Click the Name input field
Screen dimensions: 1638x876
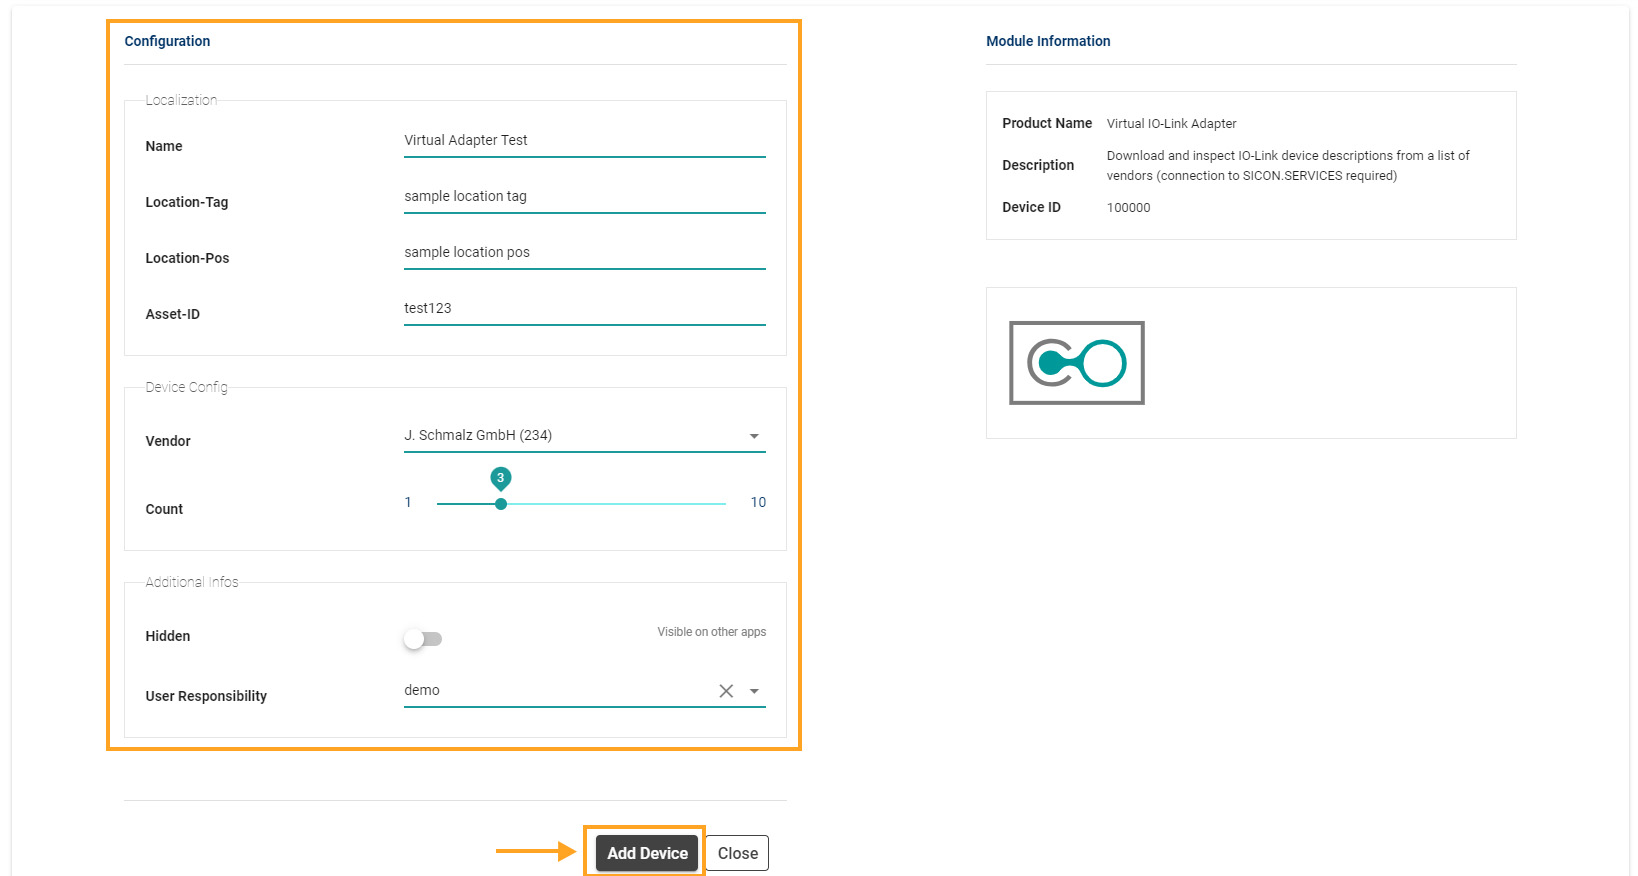click(x=584, y=141)
